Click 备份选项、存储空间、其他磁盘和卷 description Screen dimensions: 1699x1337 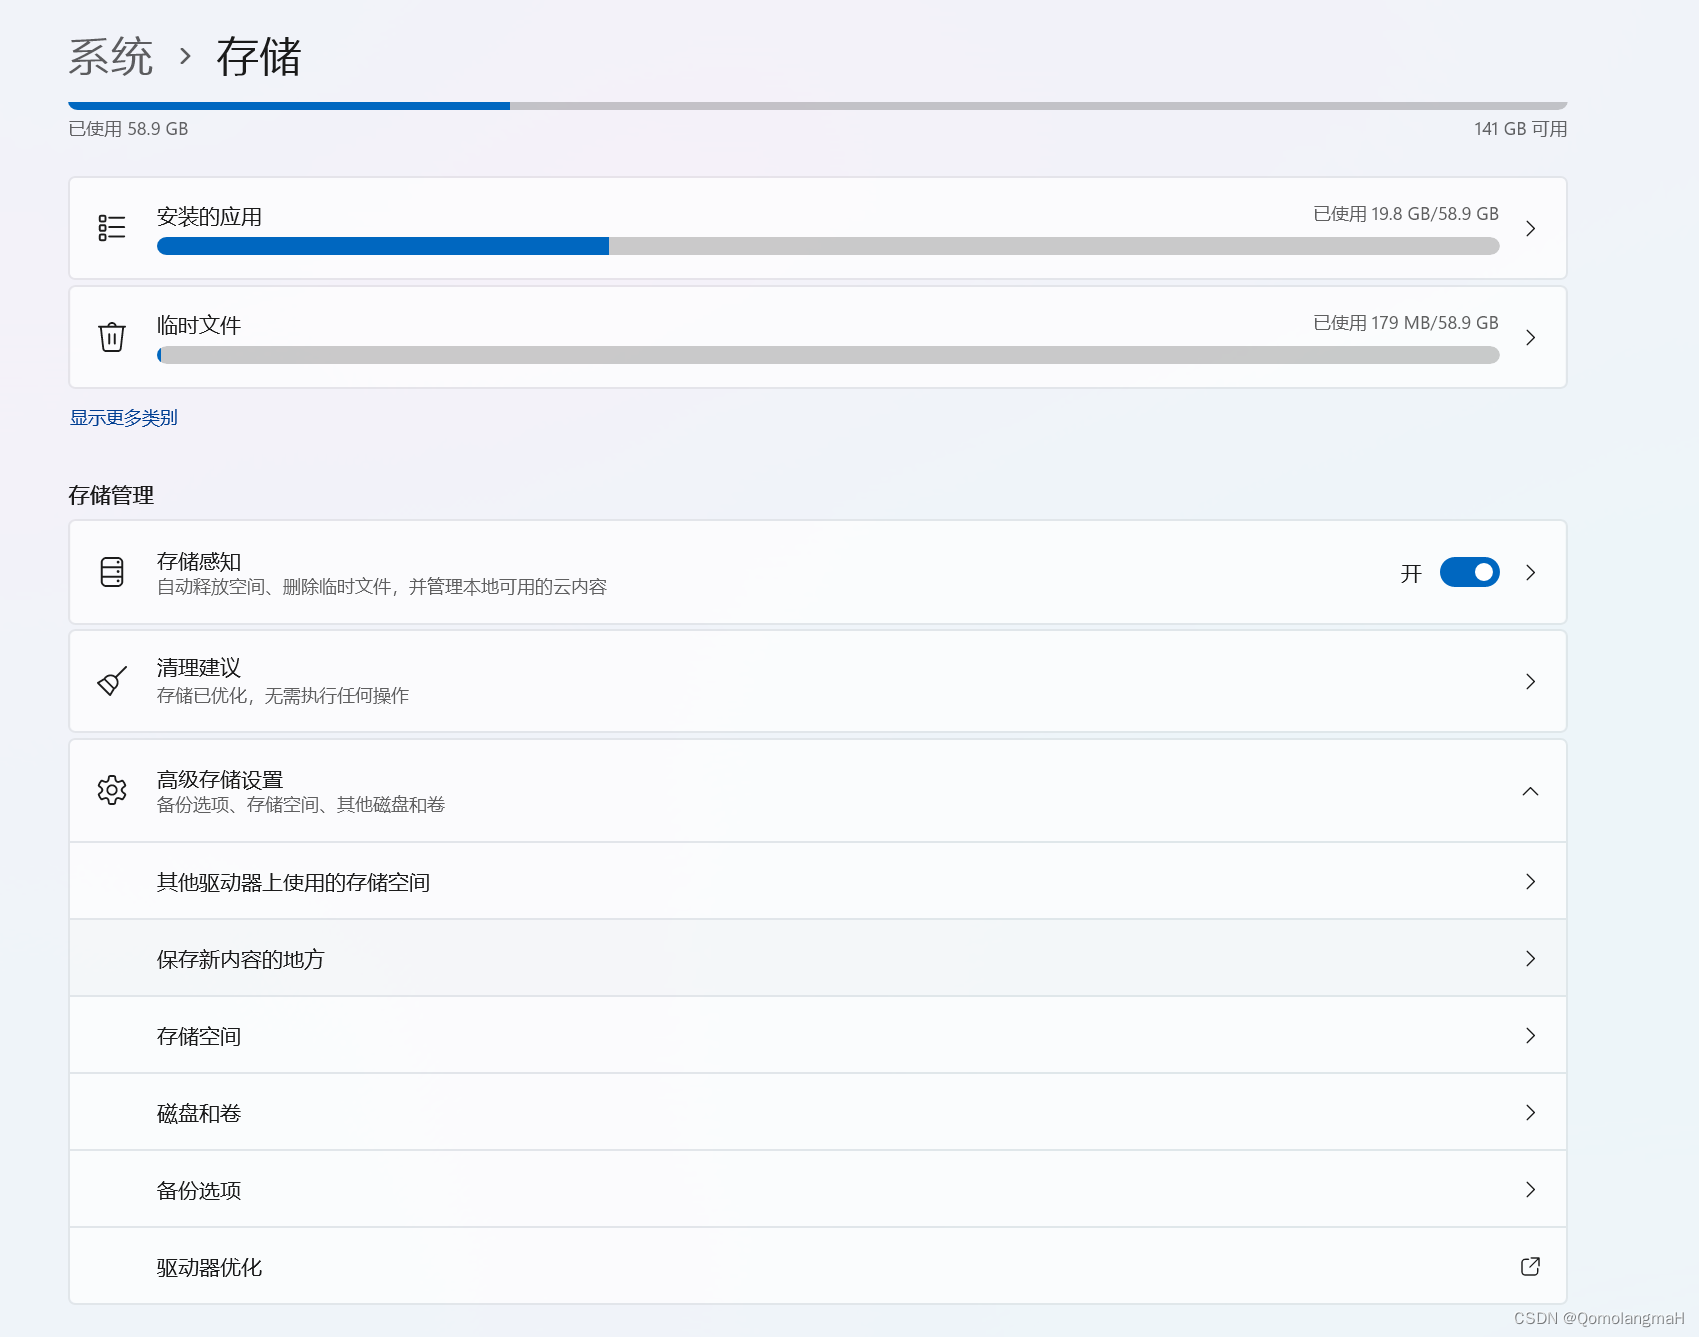(x=301, y=804)
